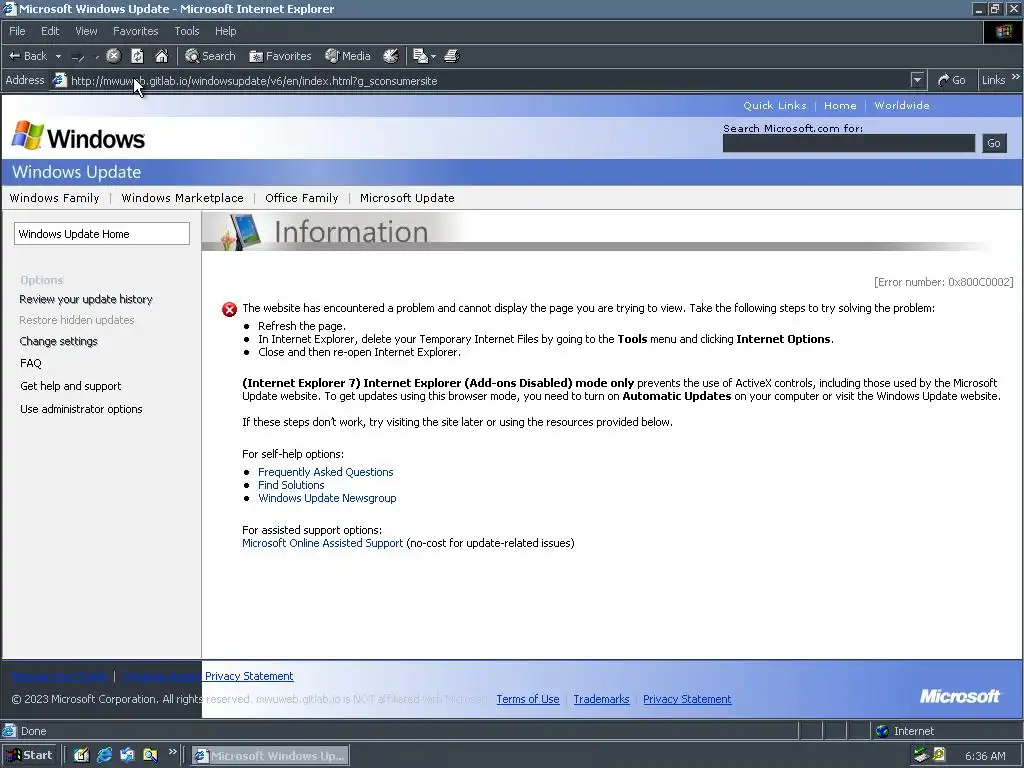Viewport: 1024px width, 768px height.
Task: Launch Outlook Express from Quick Launch
Action: [x=127, y=756]
